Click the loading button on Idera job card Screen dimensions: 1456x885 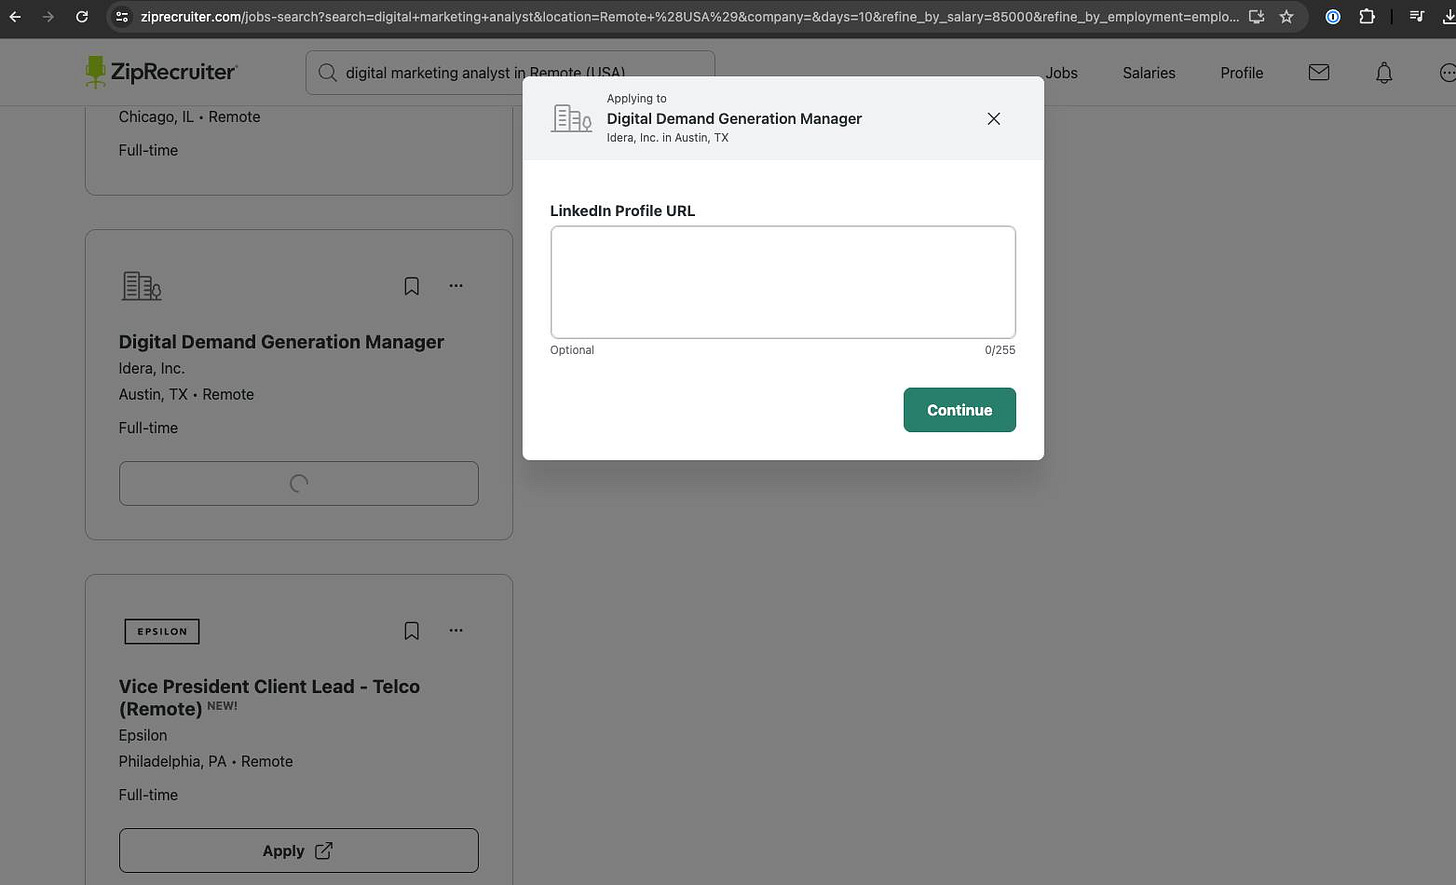tap(298, 483)
